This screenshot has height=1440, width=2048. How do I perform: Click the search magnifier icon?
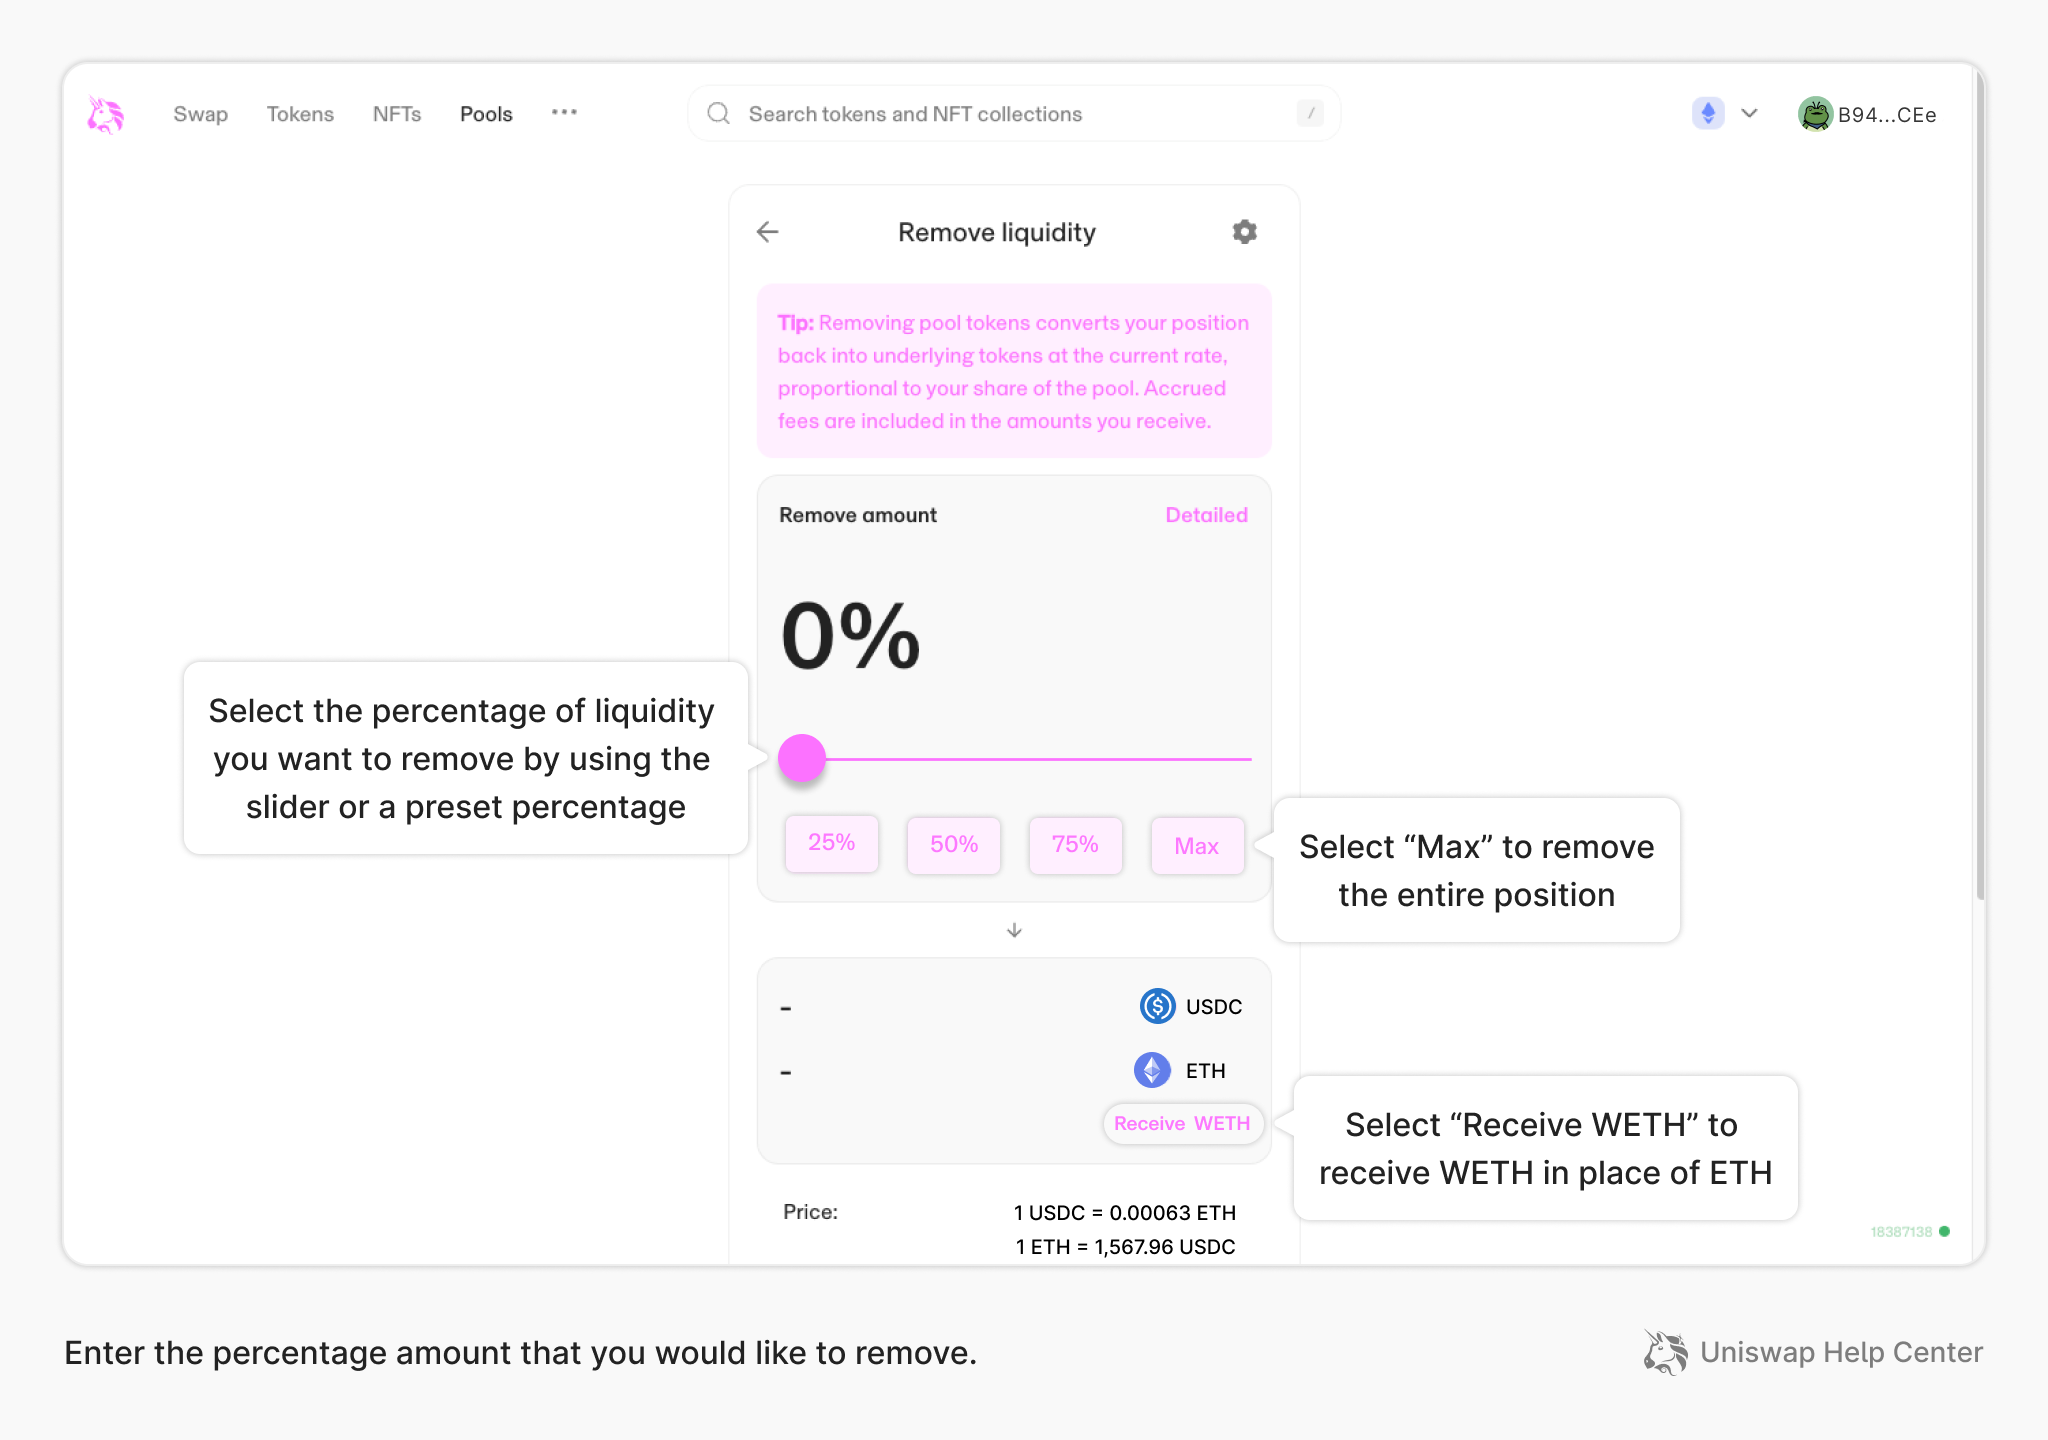click(x=718, y=114)
